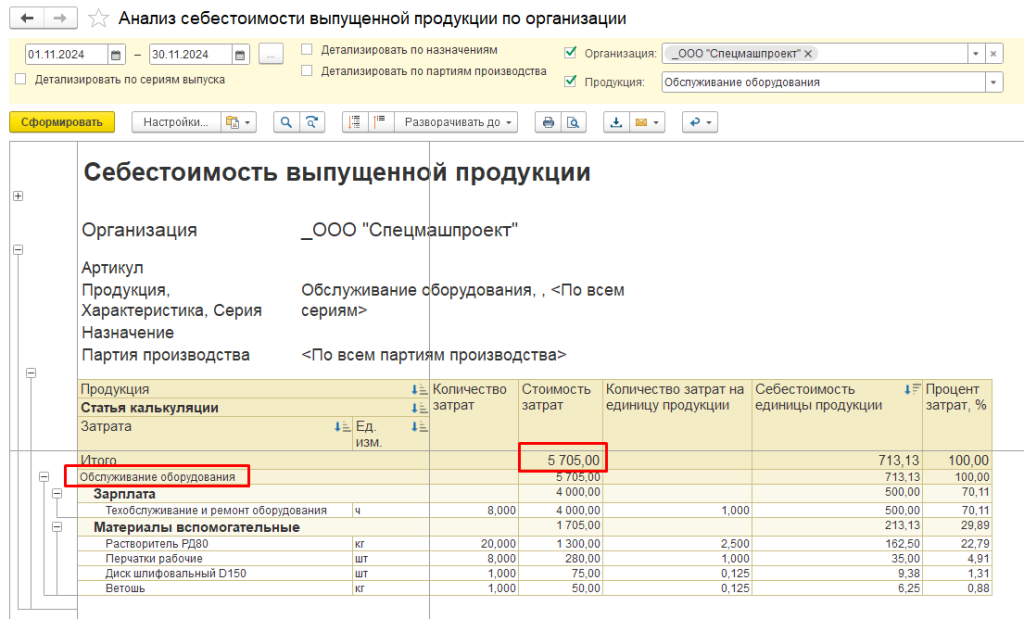Image resolution: width=1024 pixels, height=619 pixels.
Task: Send report by email envelope icon
Action: pos(641,122)
